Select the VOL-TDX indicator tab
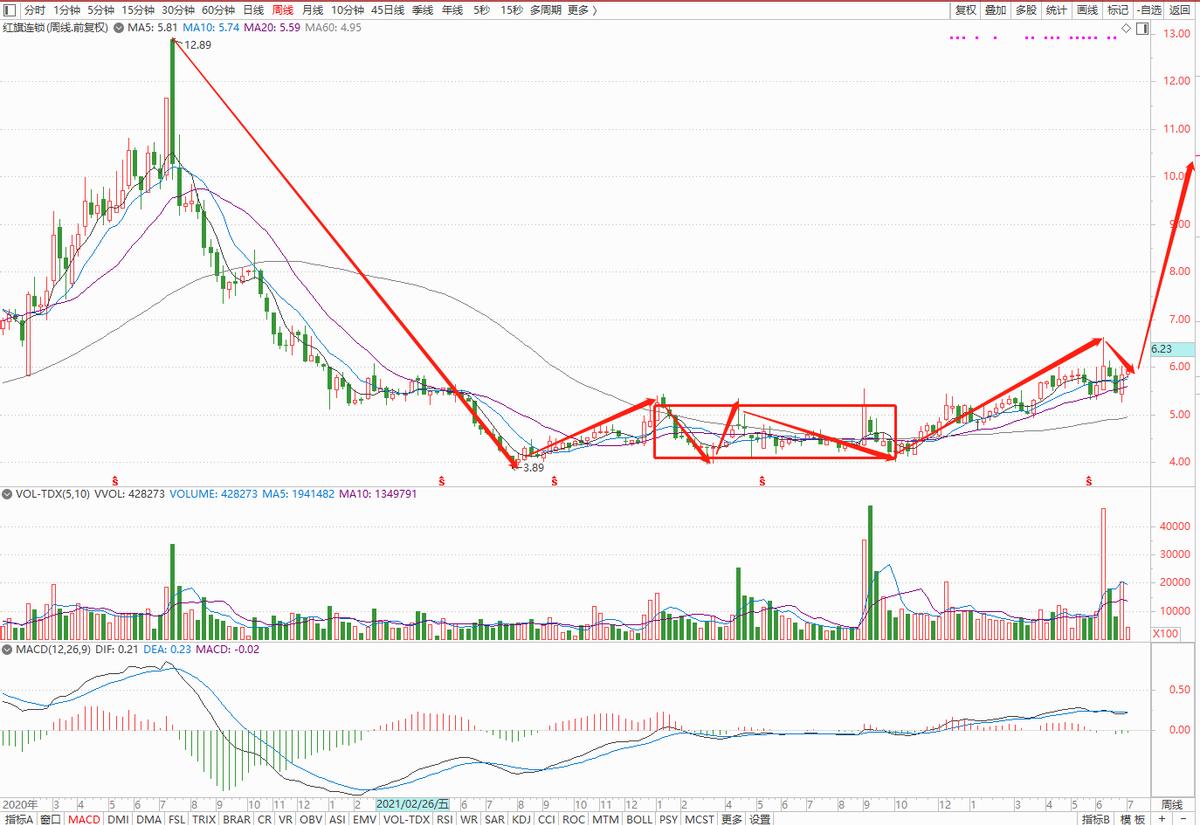Viewport: 1200px width, 825px height. coord(406,819)
